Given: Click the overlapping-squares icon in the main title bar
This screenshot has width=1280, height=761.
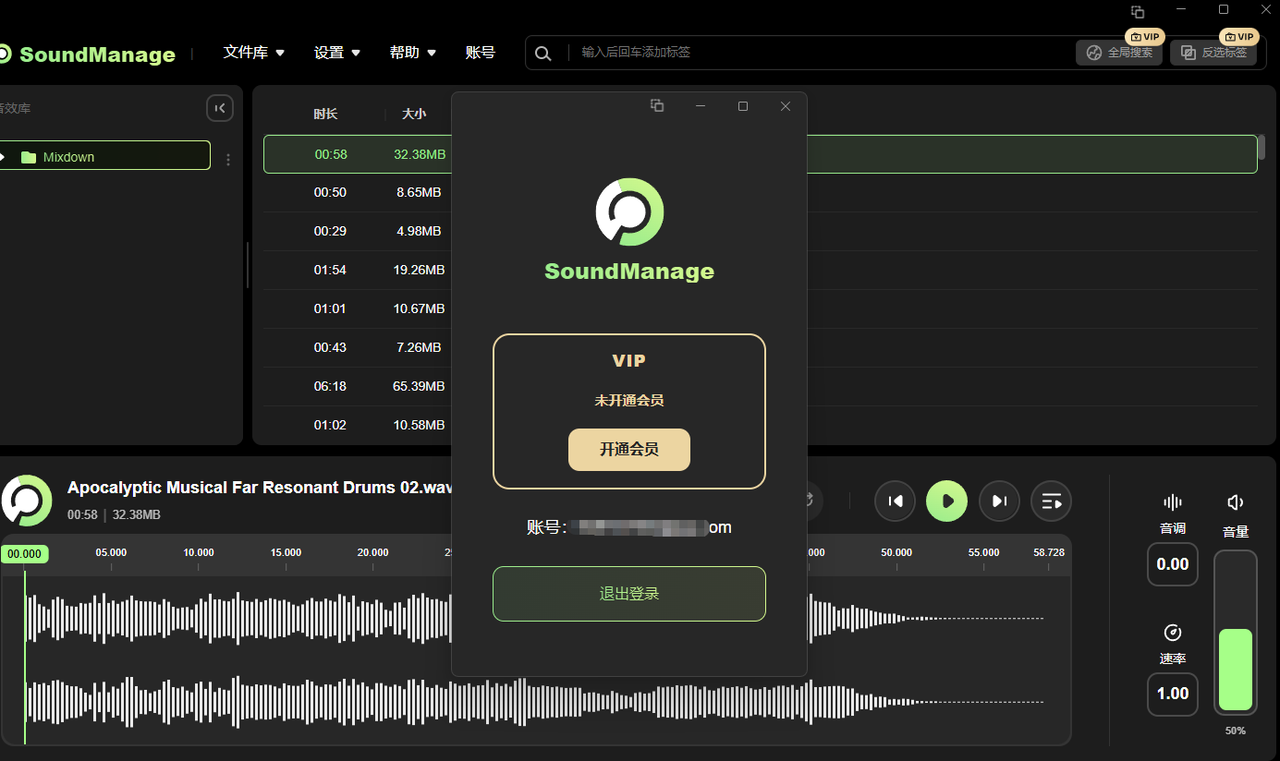Looking at the screenshot, I should click(x=1137, y=12).
